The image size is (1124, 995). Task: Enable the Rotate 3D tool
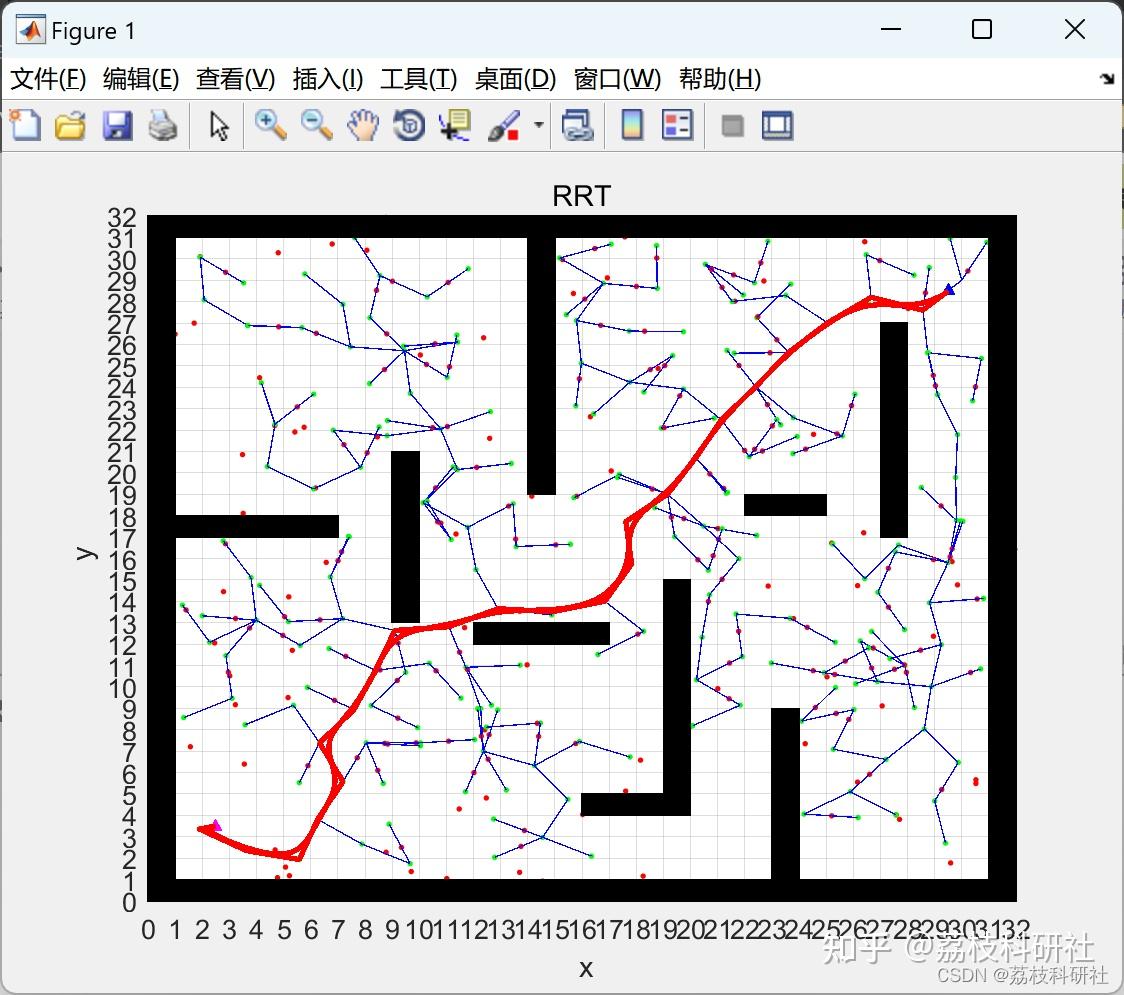click(x=409, y=125)
